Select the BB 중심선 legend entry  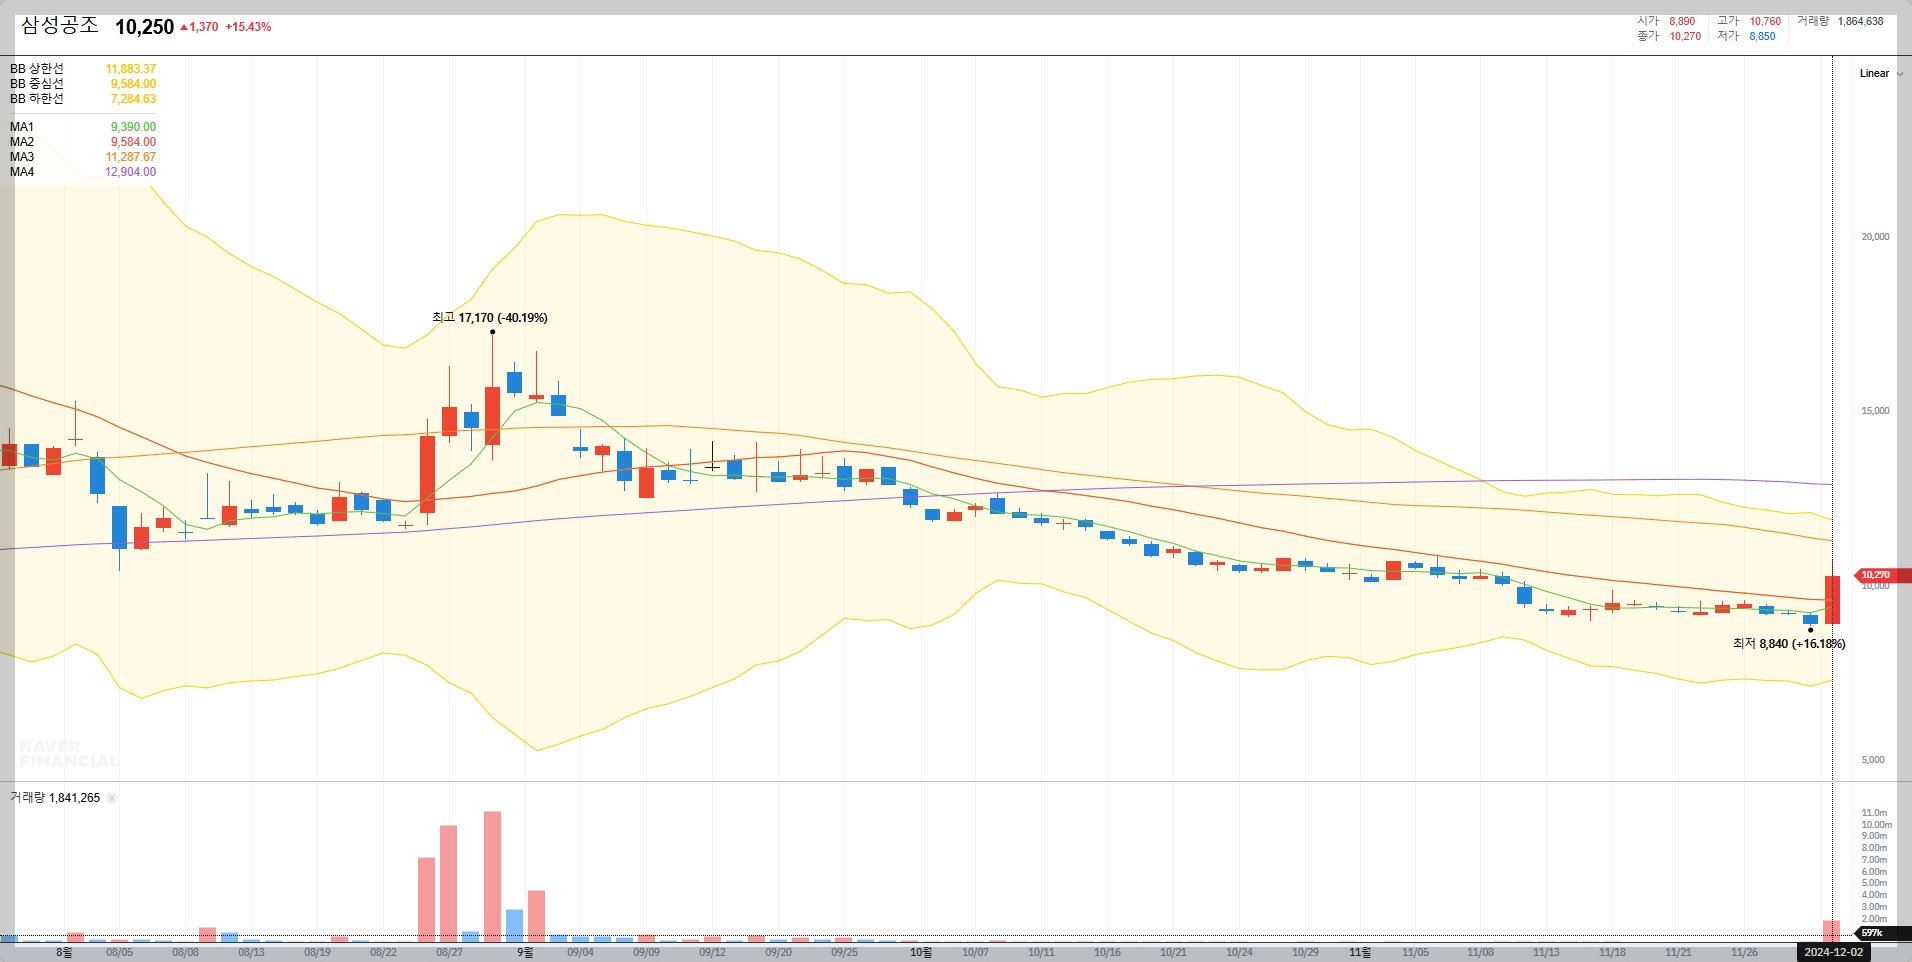37,84
